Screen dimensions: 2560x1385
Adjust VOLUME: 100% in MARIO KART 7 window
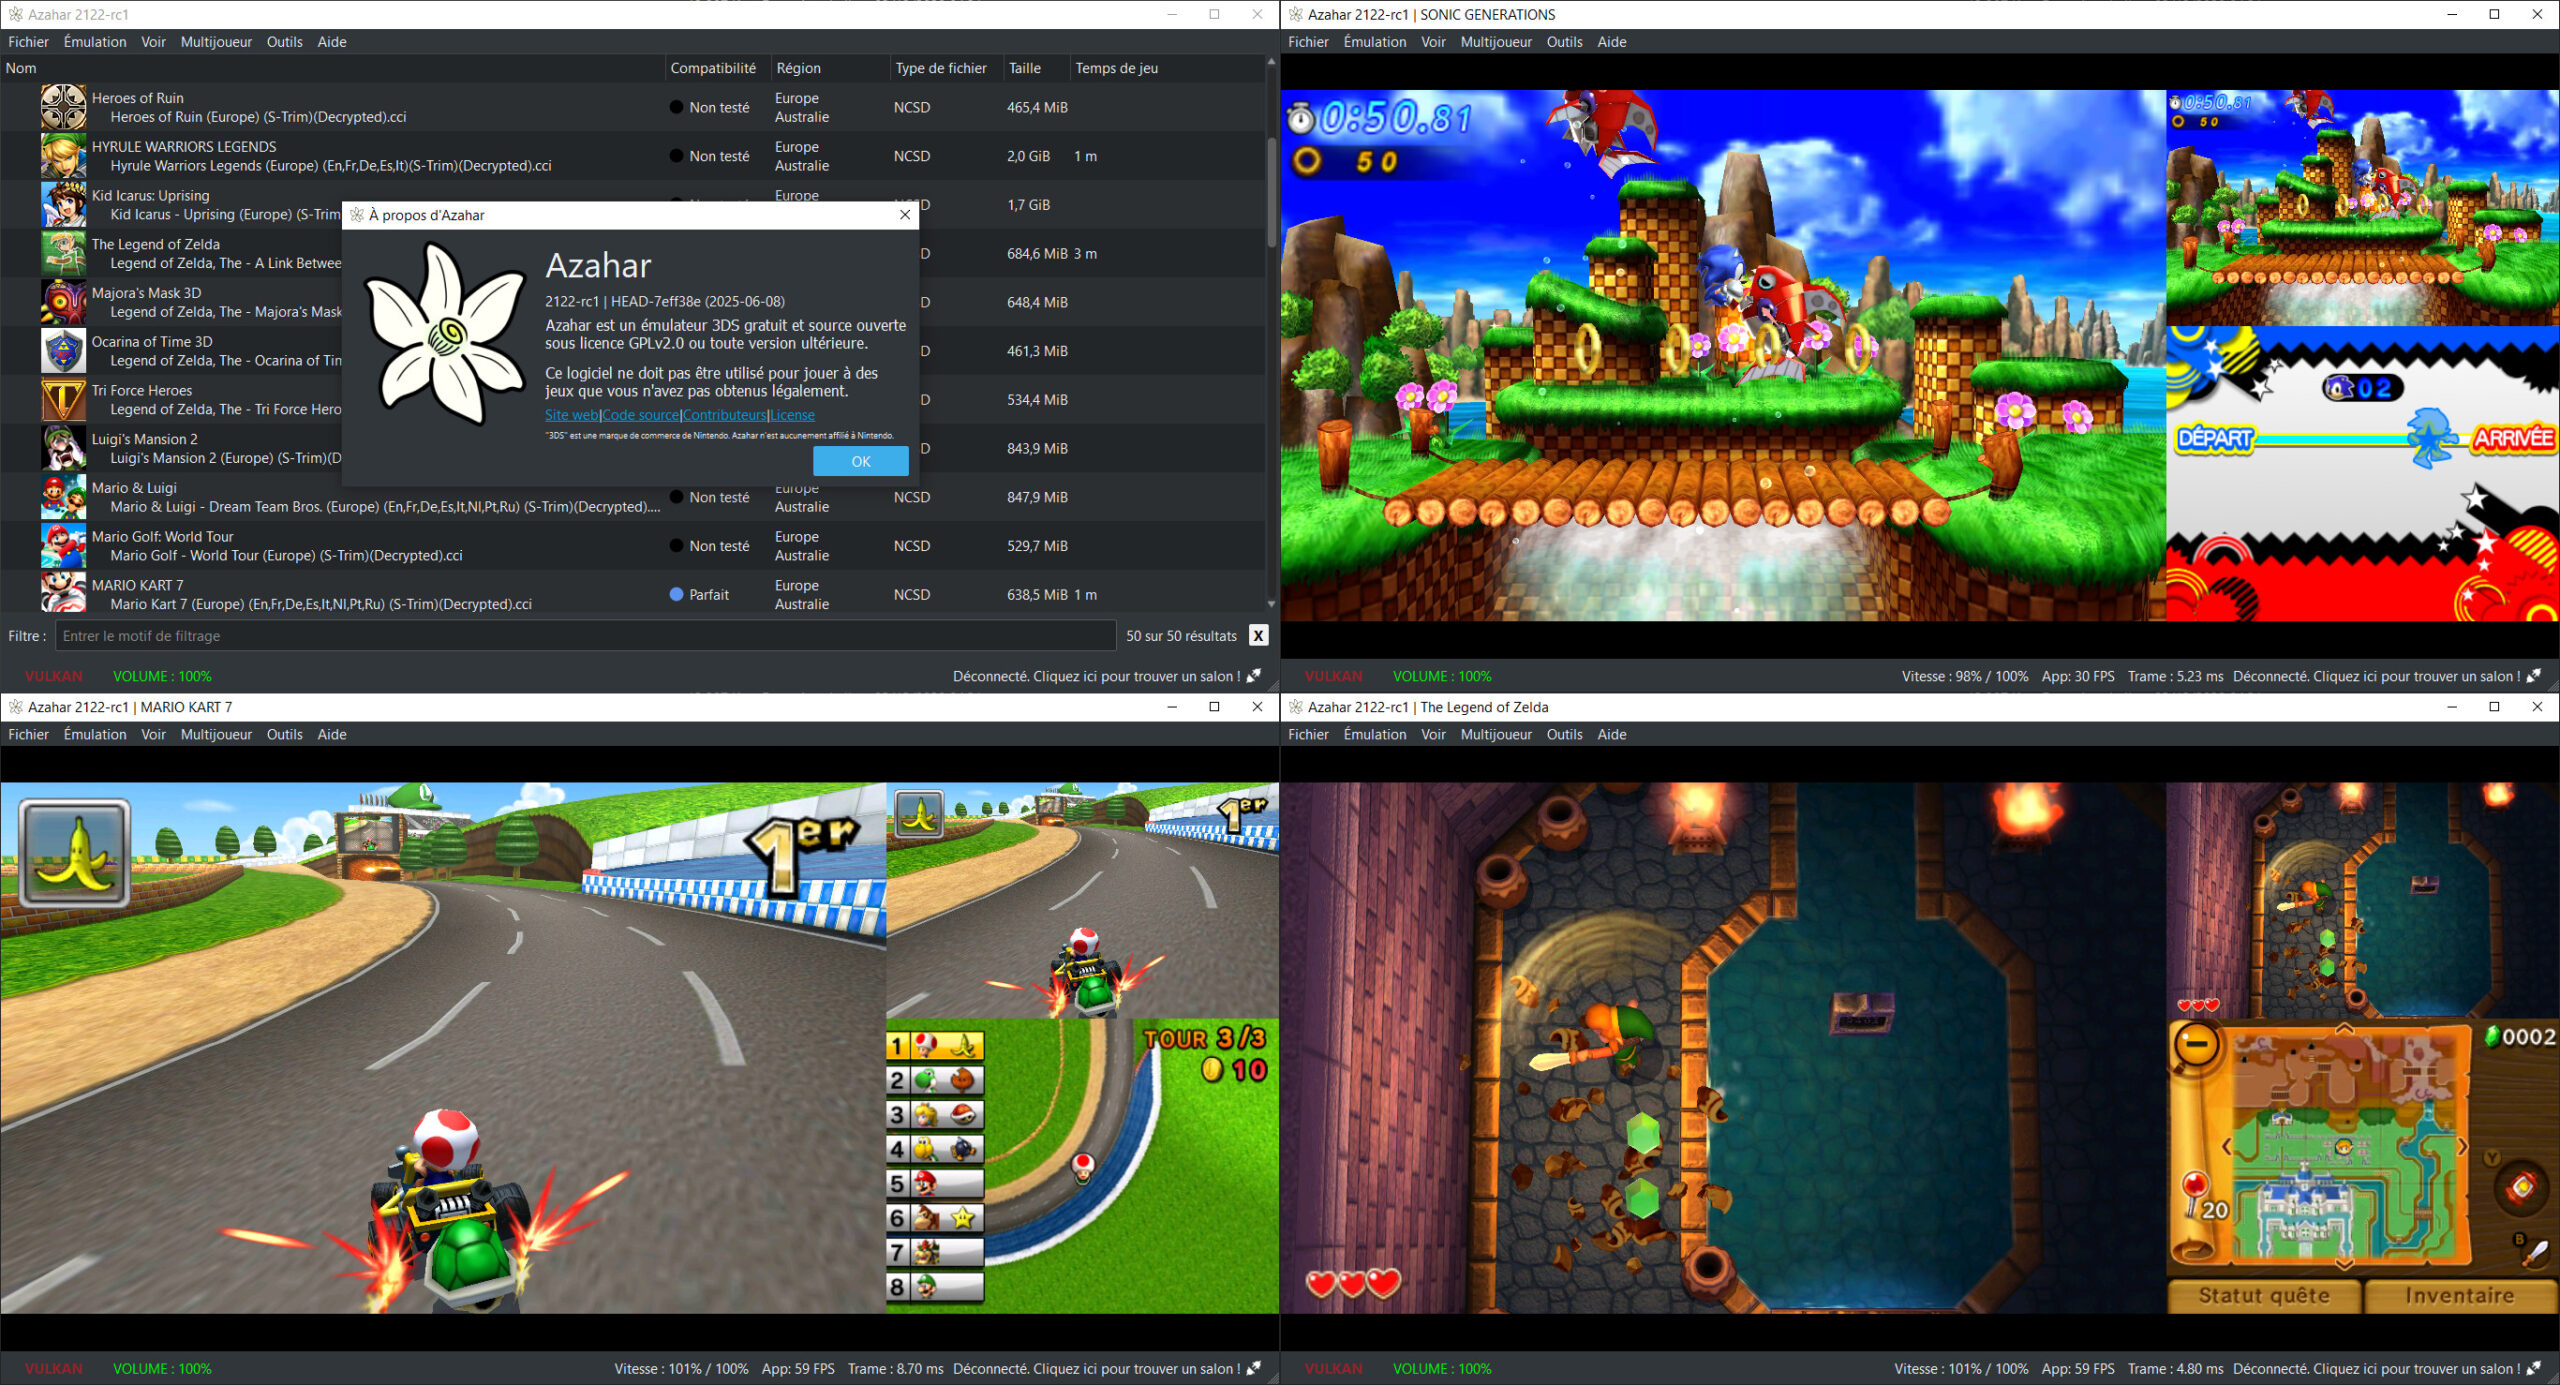tap(162, 1369)
